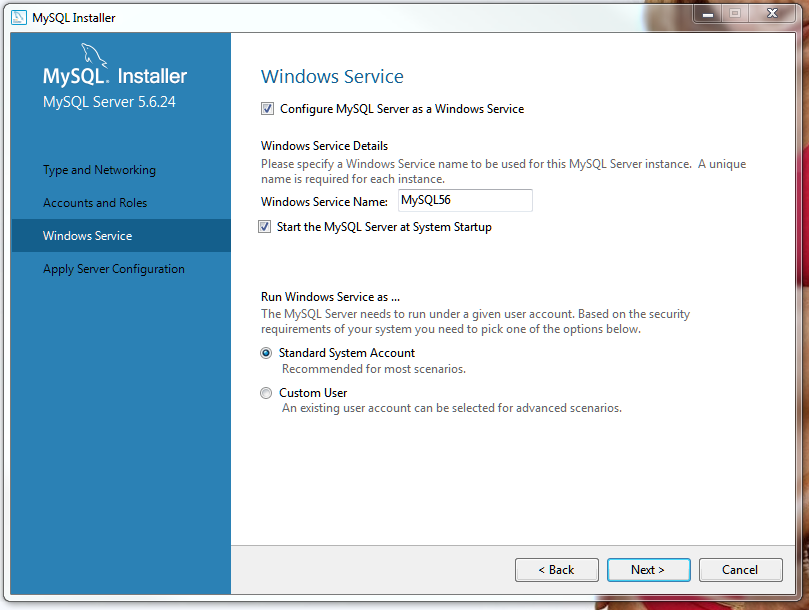
Task: Click the 'Windows Service Name:' label
Action: (x=324, y=202)
